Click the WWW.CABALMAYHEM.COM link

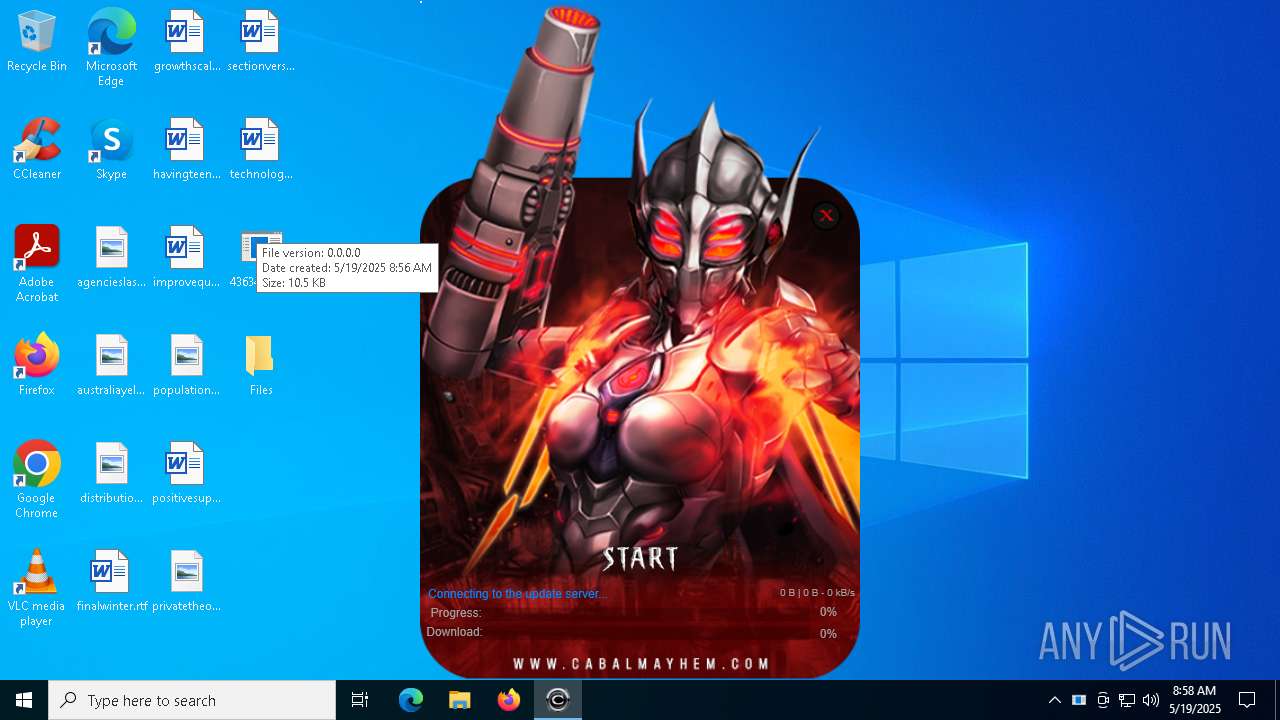(x=641, y=663)
